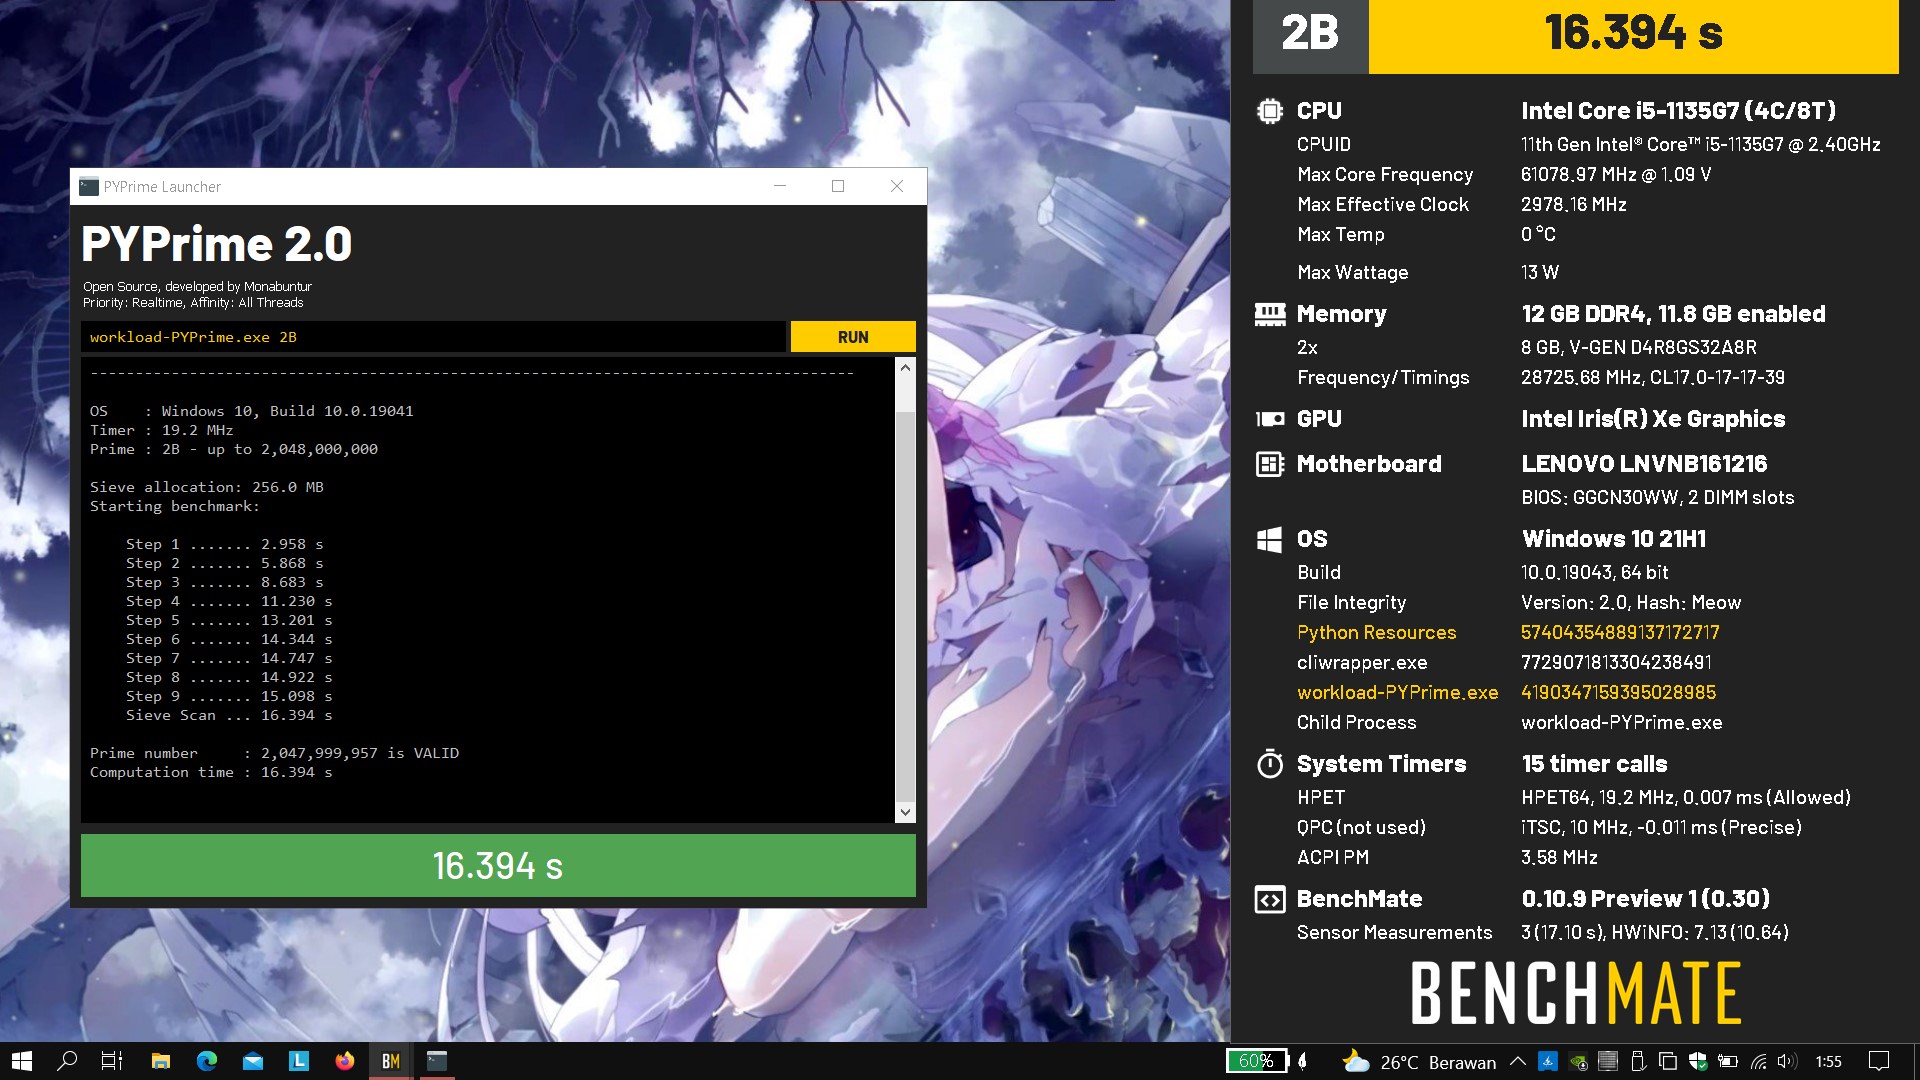The height and width of the screenshot is (1080, 1920).
Task: Click the power/battery plug tray icon
Action: tap(1727, 1061)
